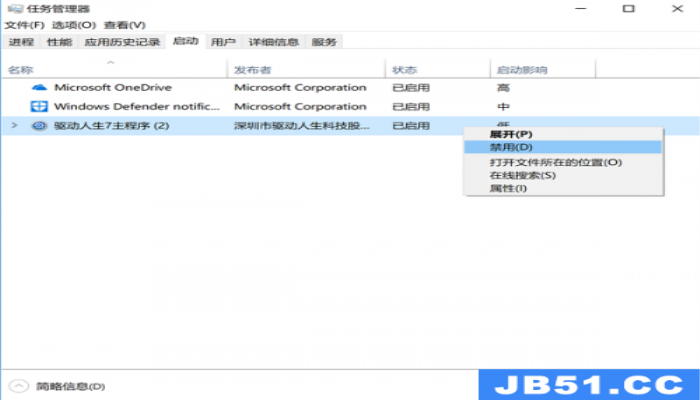
Task: Choose 打开文件所在的位置(O) in context menu
Action: pos(563,162)
